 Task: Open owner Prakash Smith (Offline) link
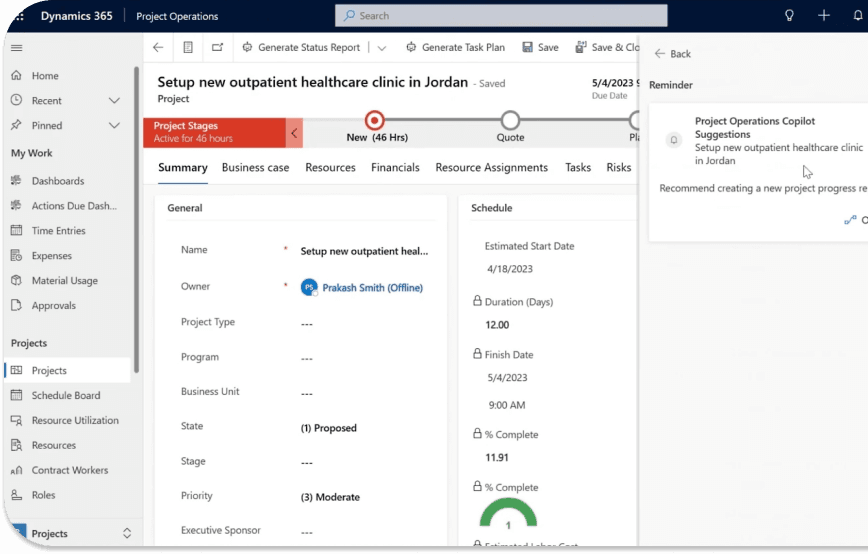(373, 287)
